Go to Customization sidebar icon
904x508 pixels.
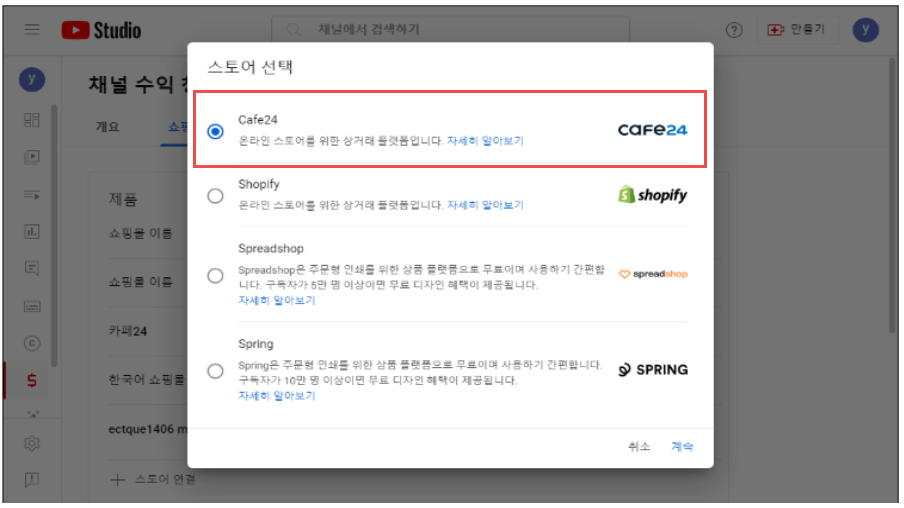click(x=32, y=413)
